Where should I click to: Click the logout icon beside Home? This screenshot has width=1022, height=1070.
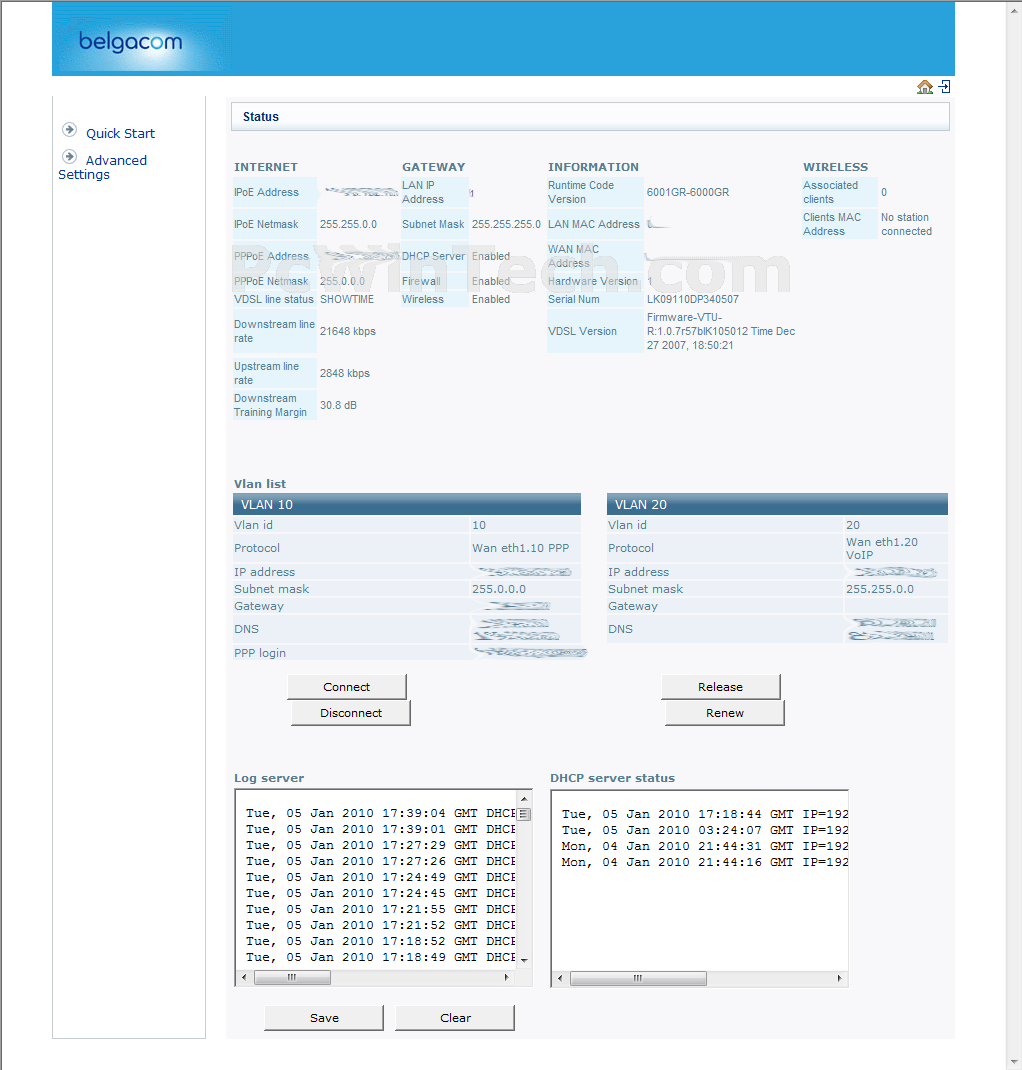point(945,87)
